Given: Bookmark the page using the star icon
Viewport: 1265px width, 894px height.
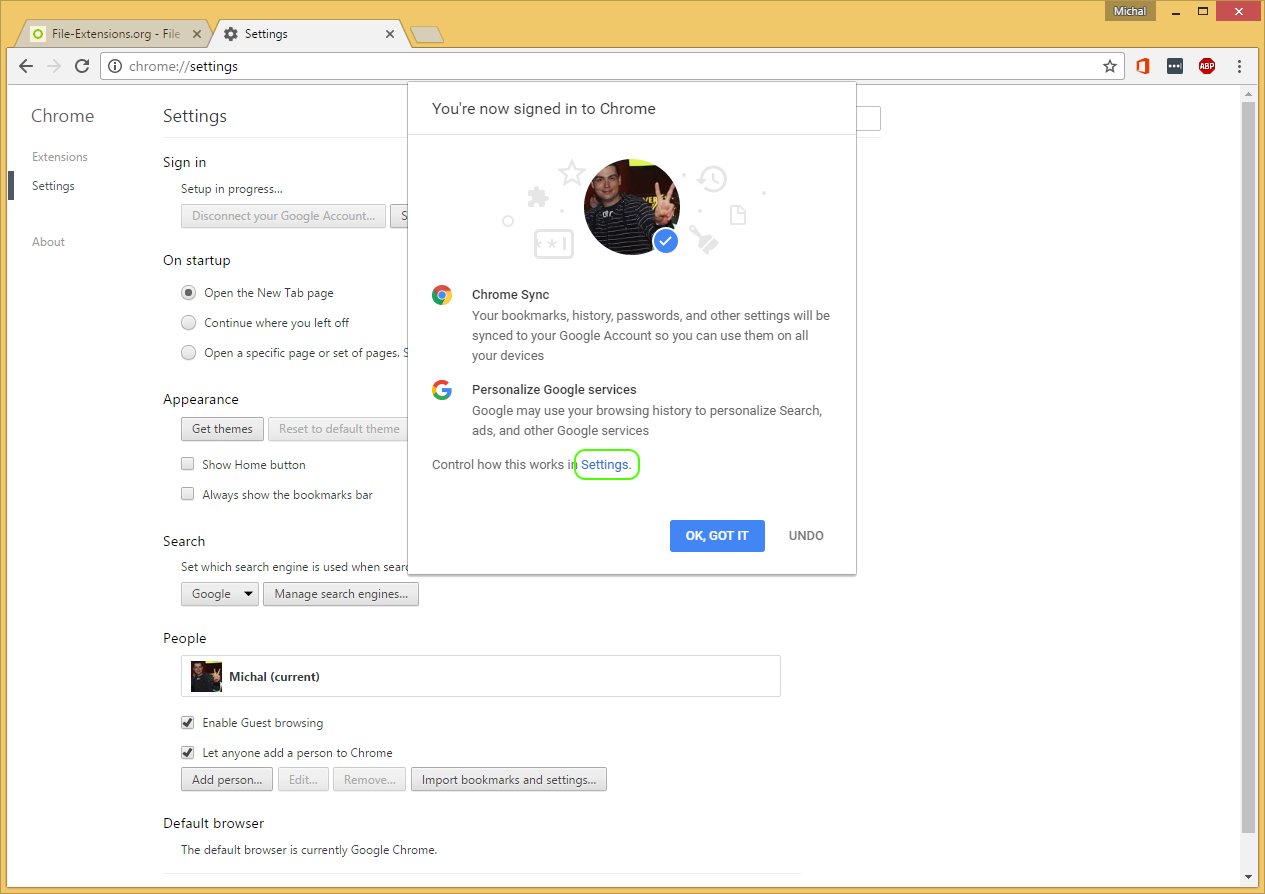Looking at the screenshot, I should (x=1110, y=66).
